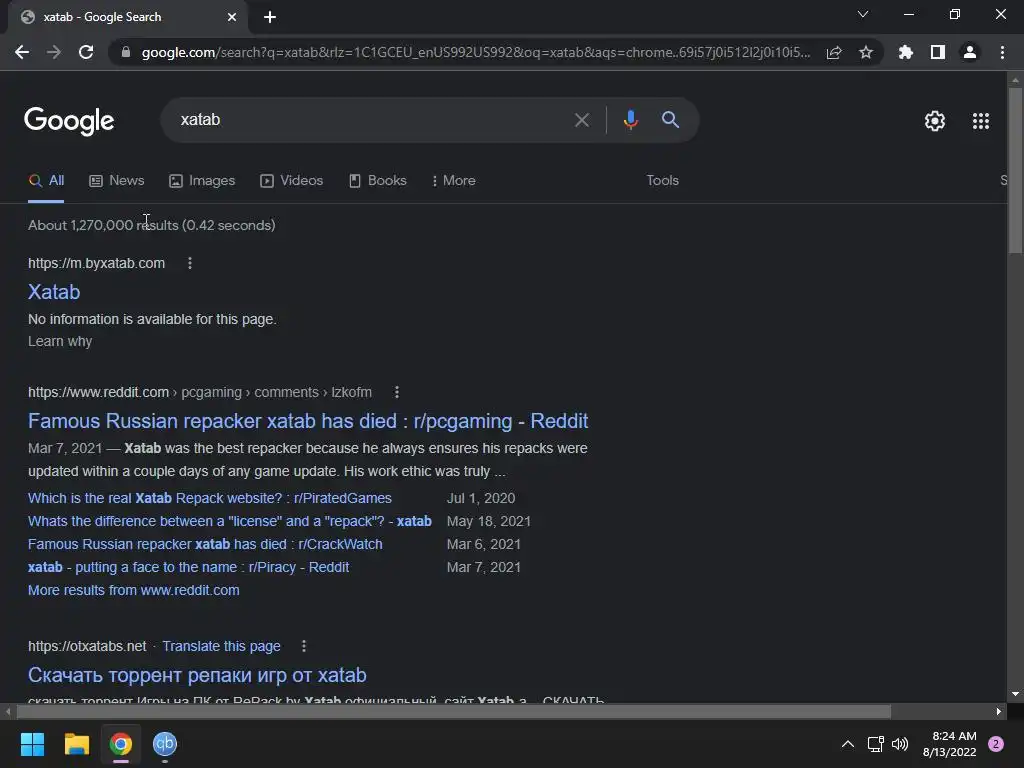Open the search Tools options

pyautogui.click(x=662, y=181)
